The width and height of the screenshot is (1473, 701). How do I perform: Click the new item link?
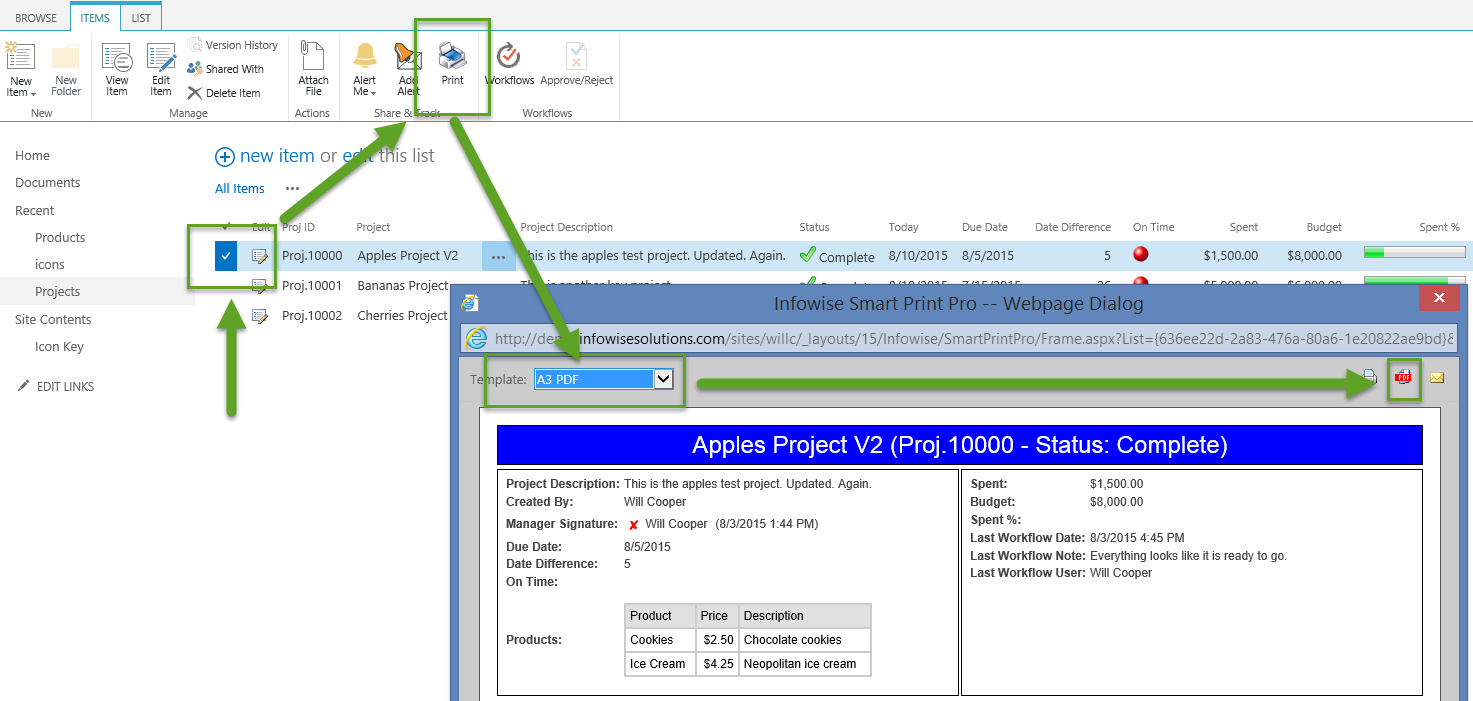[277, 156]
